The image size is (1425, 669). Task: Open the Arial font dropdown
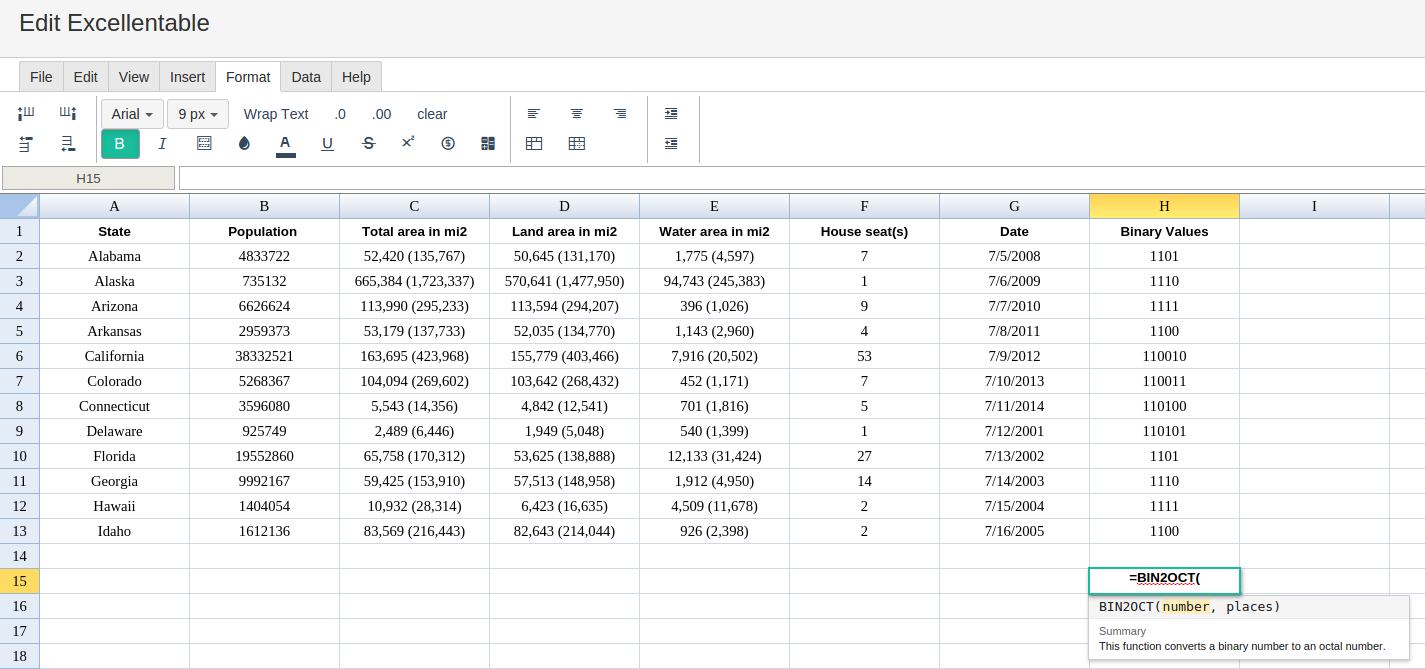(132, 114)
